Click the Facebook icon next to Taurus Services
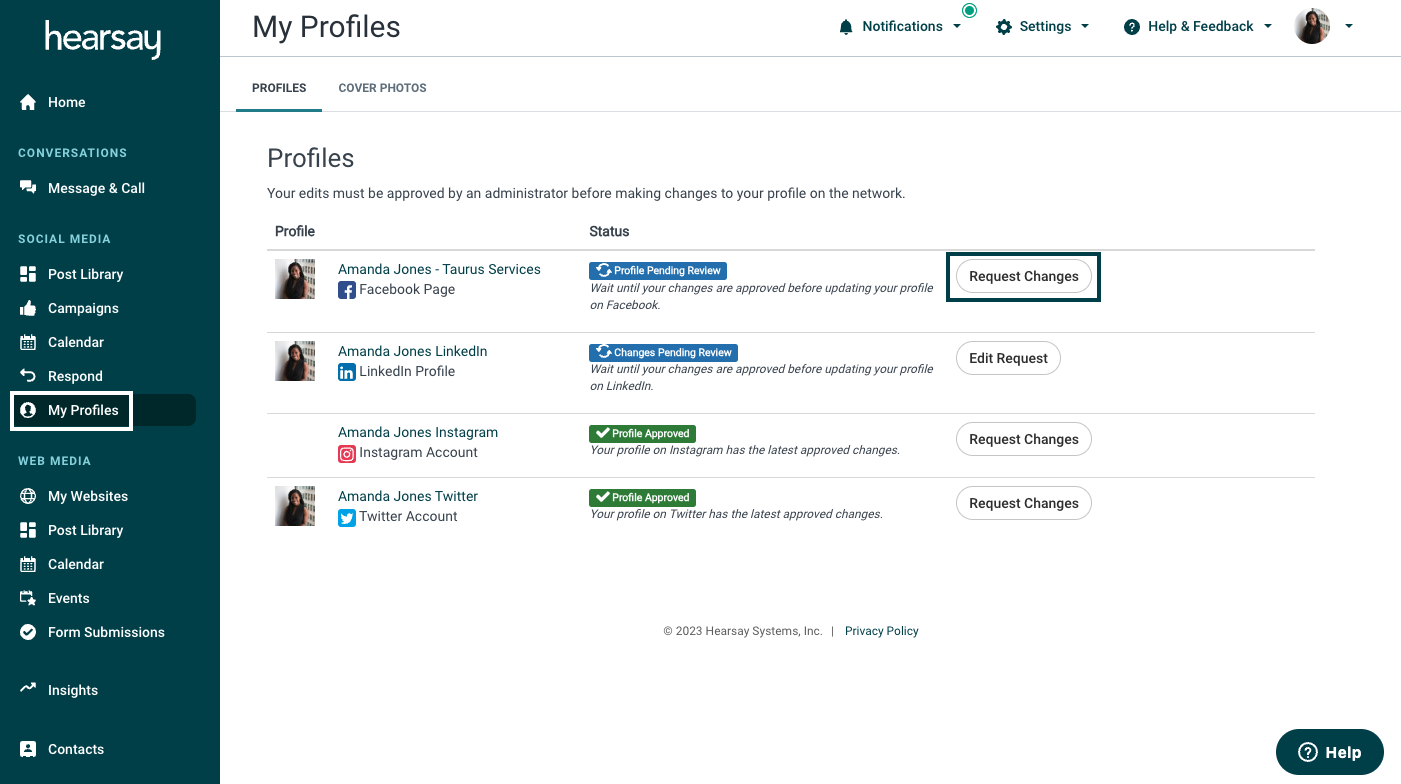This screenshot has width=1401, height=784. pyautogui.click(x=346, y=290)
